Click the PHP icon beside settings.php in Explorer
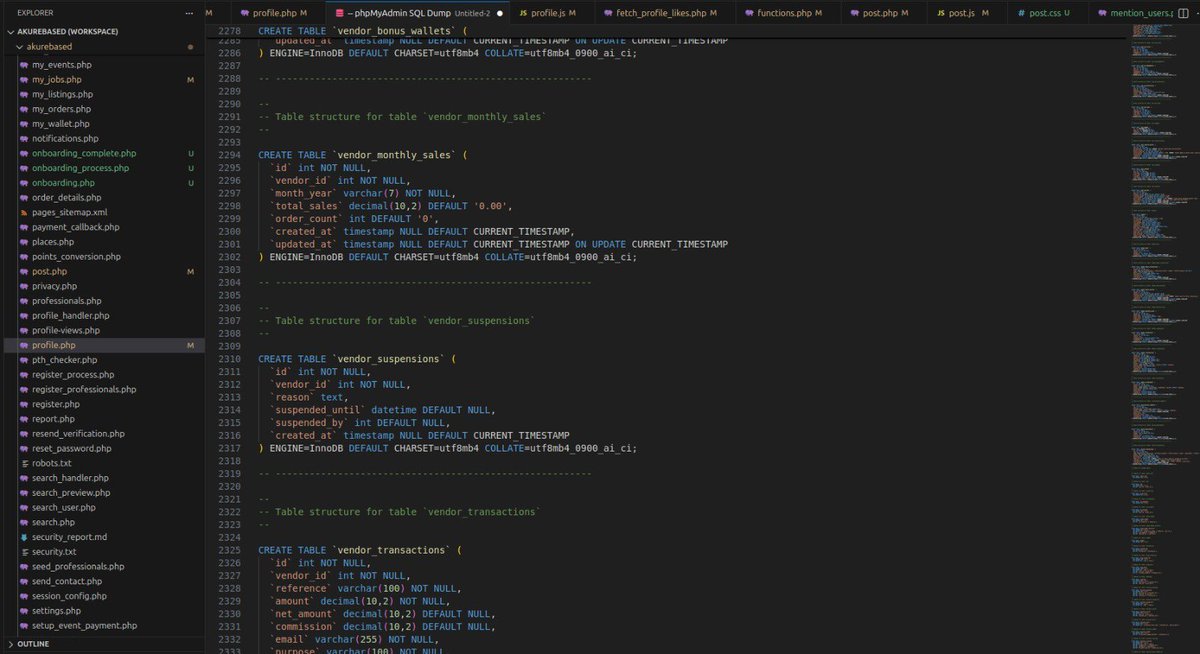Viewport: 1200px width, 654px height. [x=25, y=610]
